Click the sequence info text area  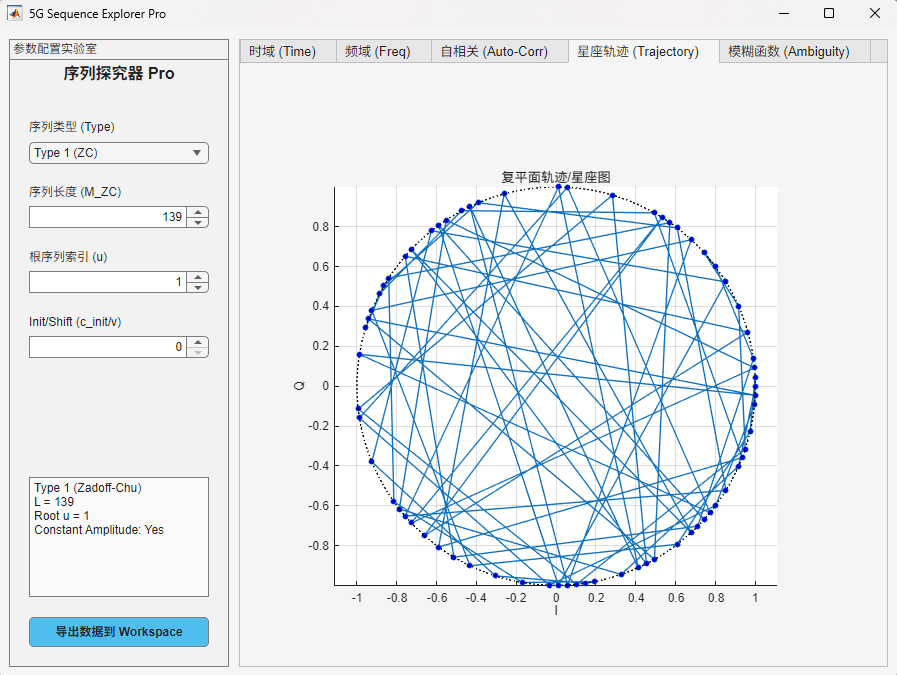[x=118, y=537]
